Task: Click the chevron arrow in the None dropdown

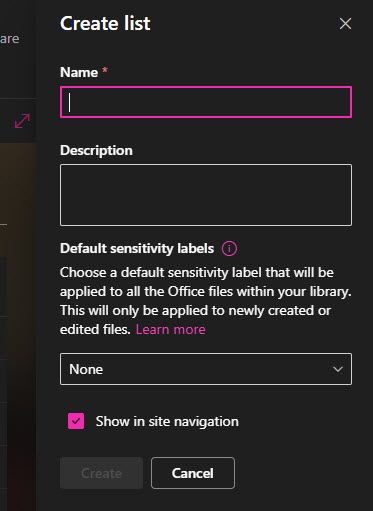Action: [x=338, y=369]
